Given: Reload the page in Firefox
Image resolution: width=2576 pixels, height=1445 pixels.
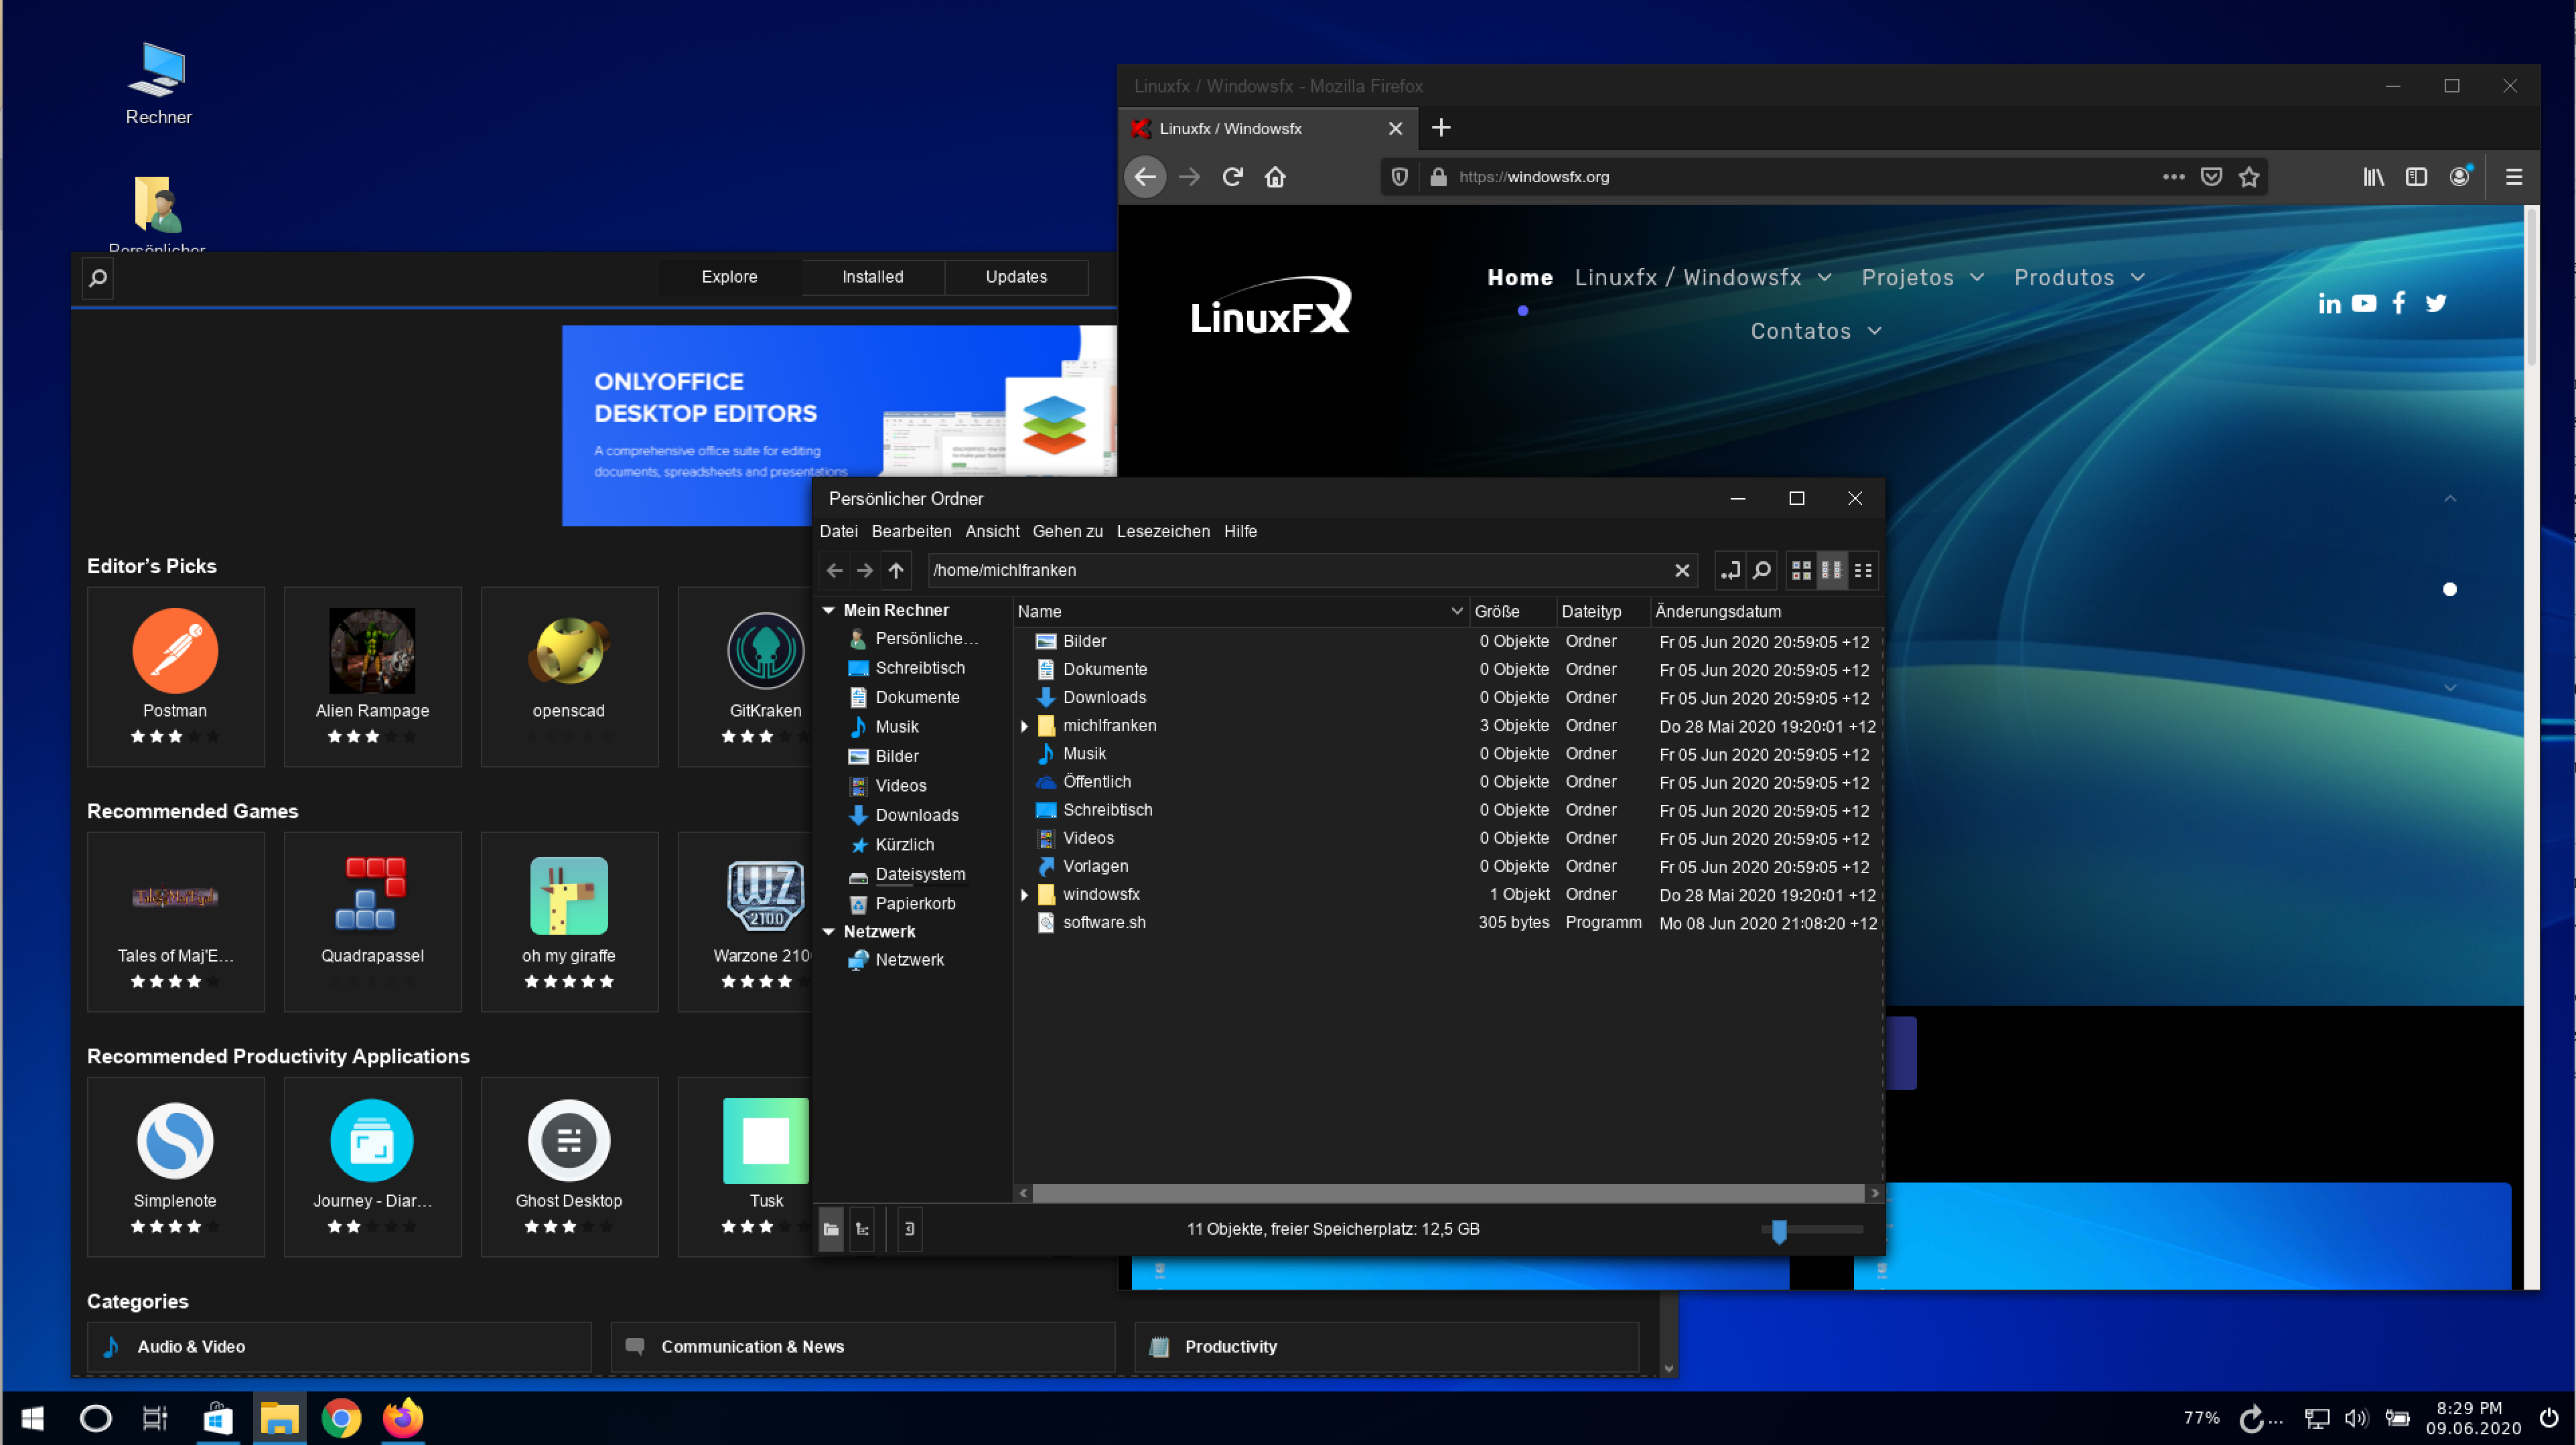Looking at the screenshot, I should point(1232,177).
